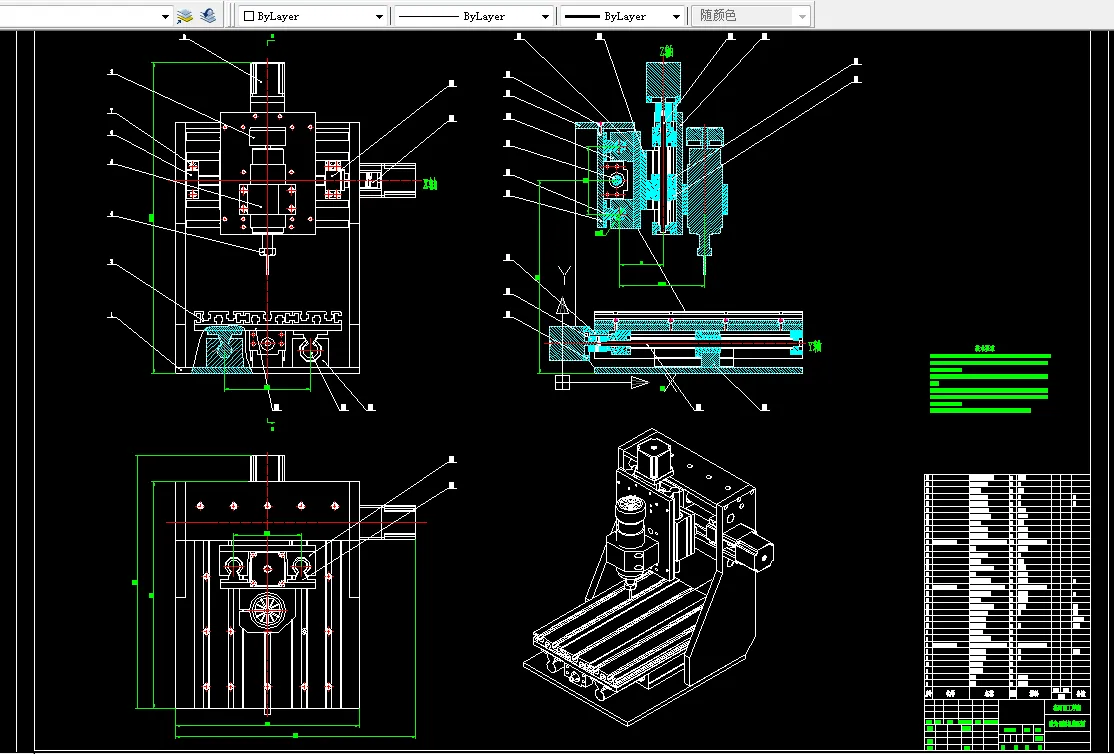Select the X-axis label beside the front view

(x=430, y=184)
